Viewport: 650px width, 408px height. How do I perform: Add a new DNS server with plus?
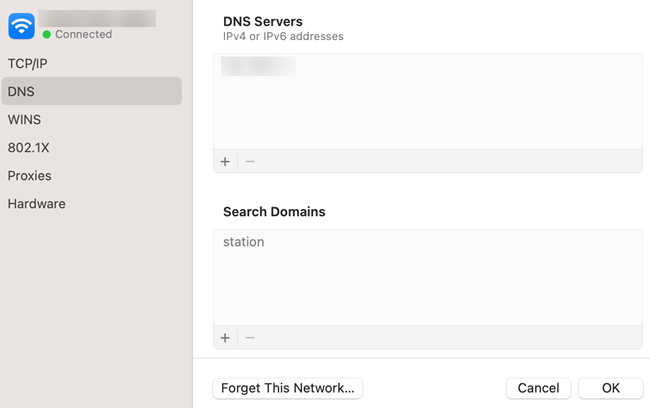click(x=225, y=162)
